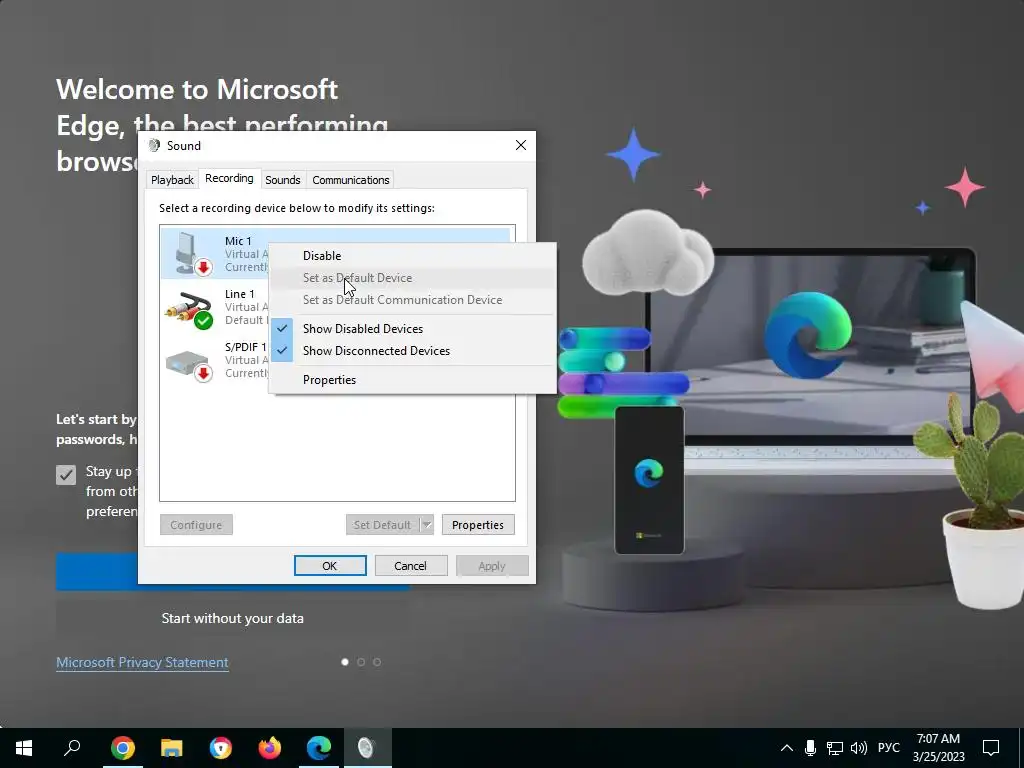This screenshot has width=1024, height=768.
Task: Click Cancel in the Sound dialog
Action: tap(410, 566)
